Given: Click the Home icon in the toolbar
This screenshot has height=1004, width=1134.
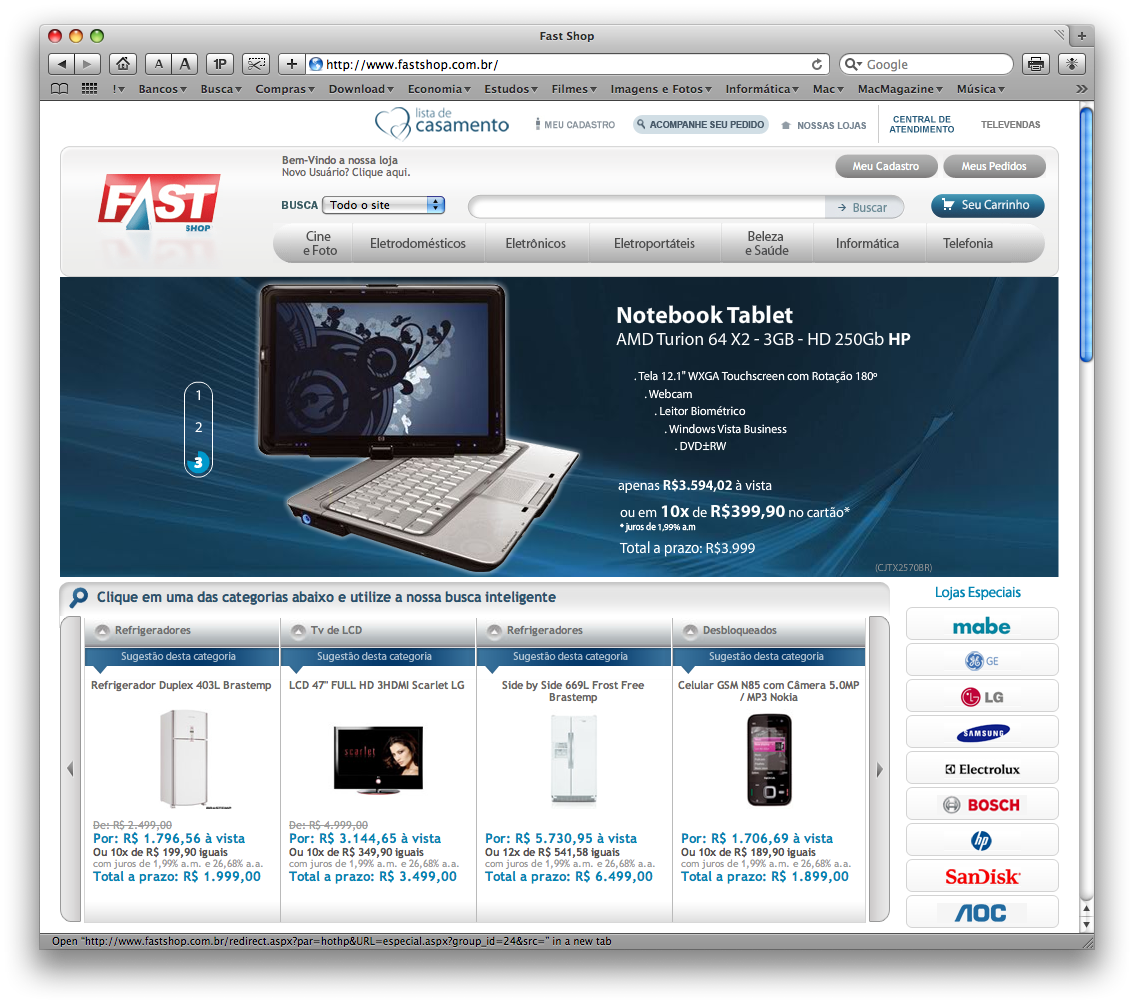Looking at the screenshot, I should pos(122,64).
